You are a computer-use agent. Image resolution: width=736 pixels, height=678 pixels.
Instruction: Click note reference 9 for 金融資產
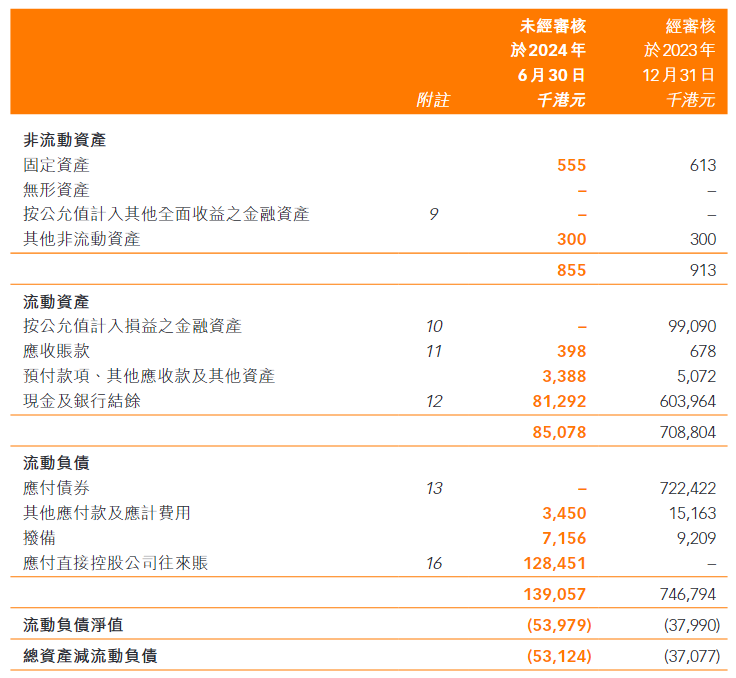point(433,214)
